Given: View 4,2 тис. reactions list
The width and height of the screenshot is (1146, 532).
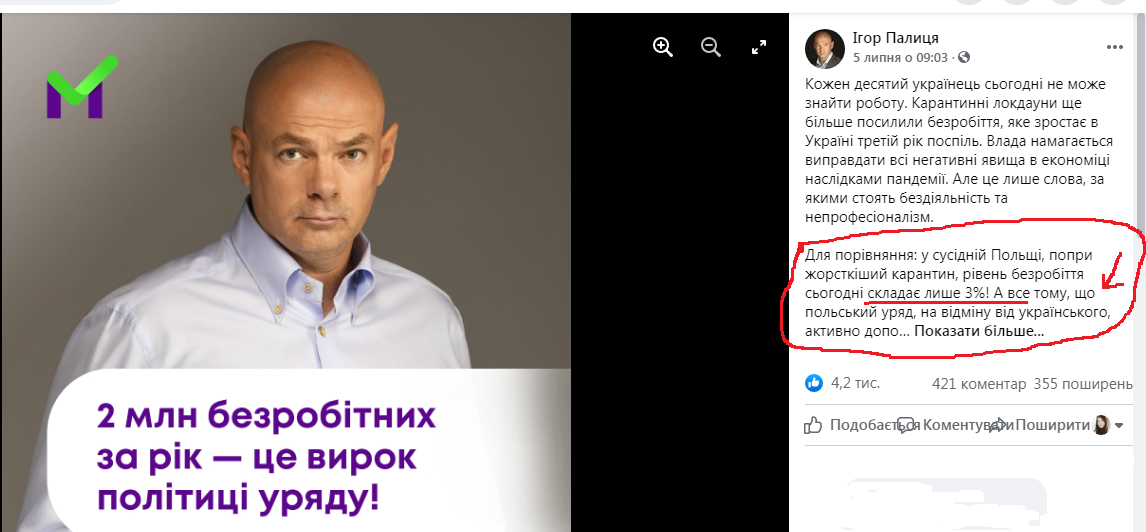Looking at the screenshot, I should [855, 383].
